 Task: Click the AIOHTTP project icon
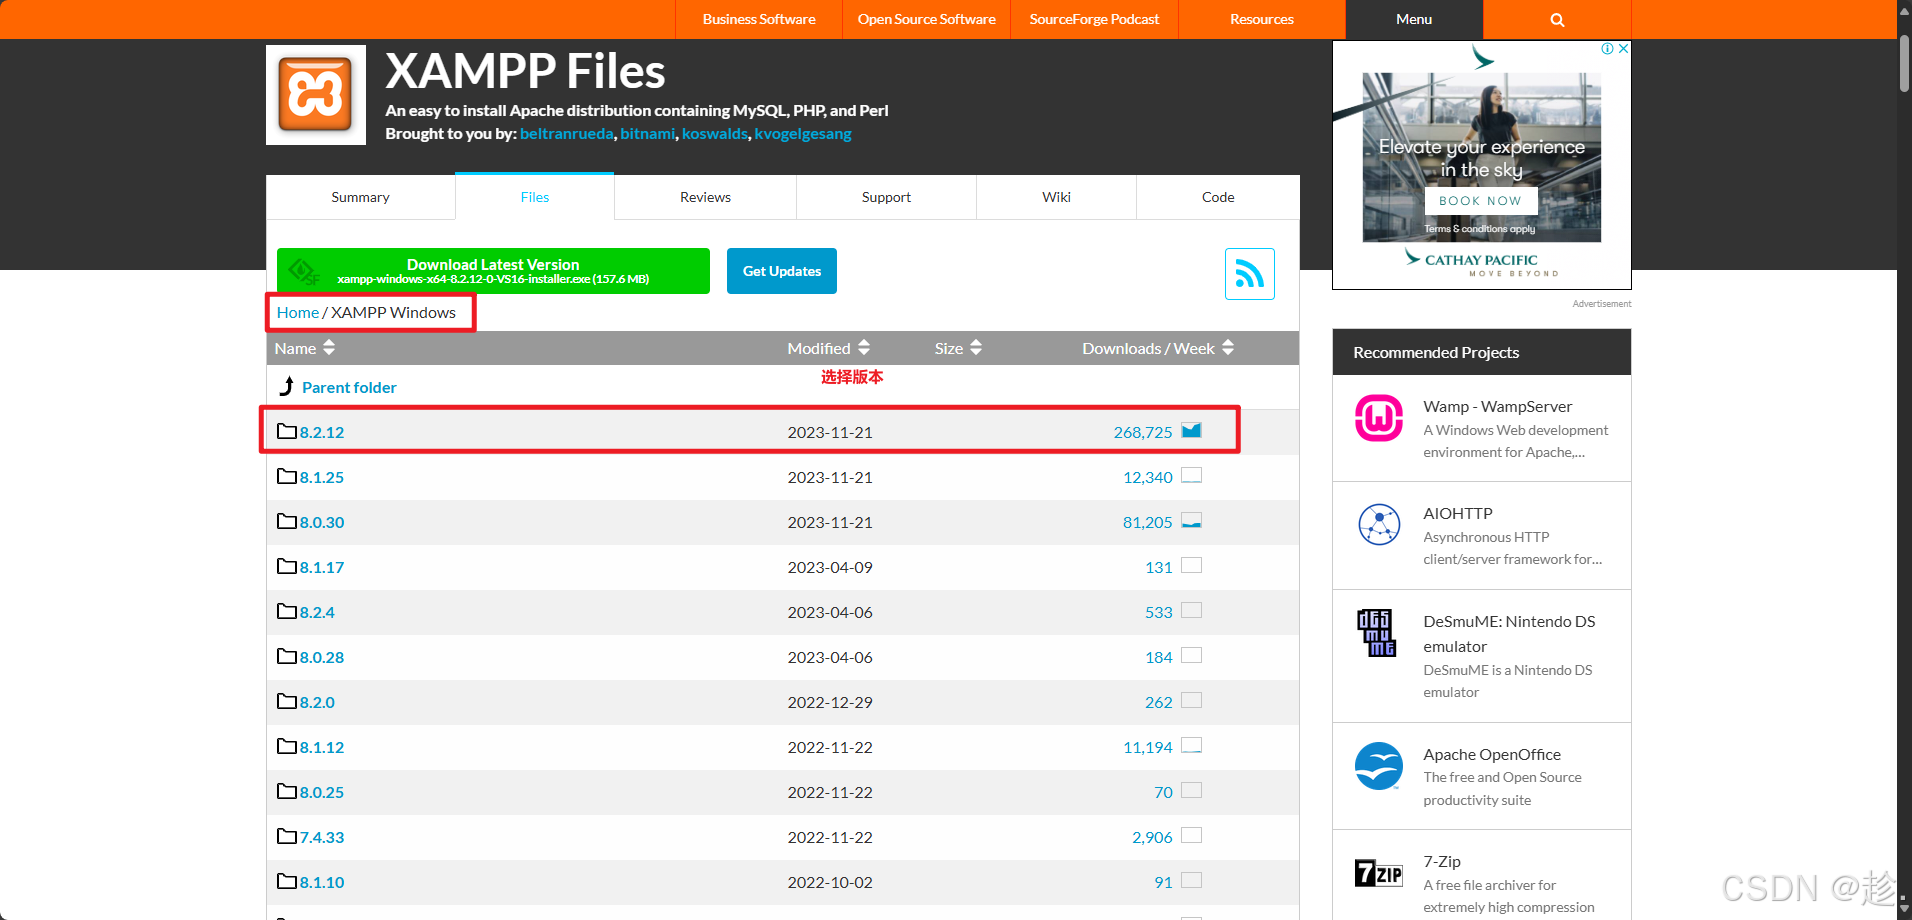pyautogui.click(x=1379, y=524)
